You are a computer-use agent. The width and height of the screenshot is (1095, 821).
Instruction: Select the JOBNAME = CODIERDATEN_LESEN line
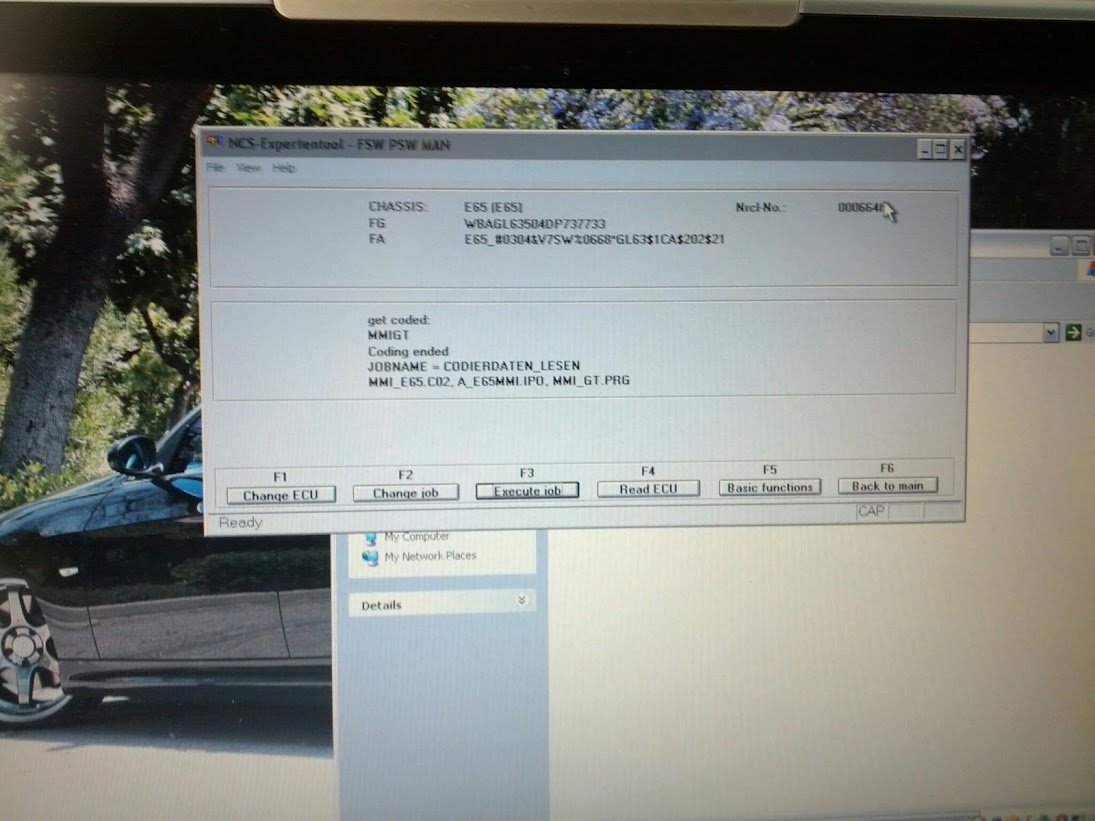click(473, 366)
